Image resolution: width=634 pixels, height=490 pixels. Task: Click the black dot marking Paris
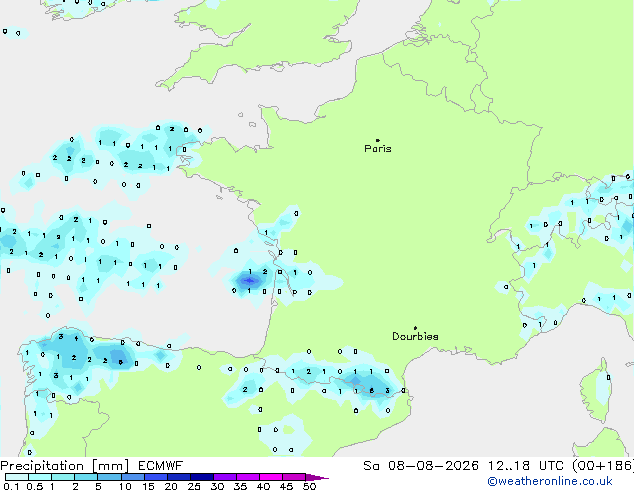(378, 140)
